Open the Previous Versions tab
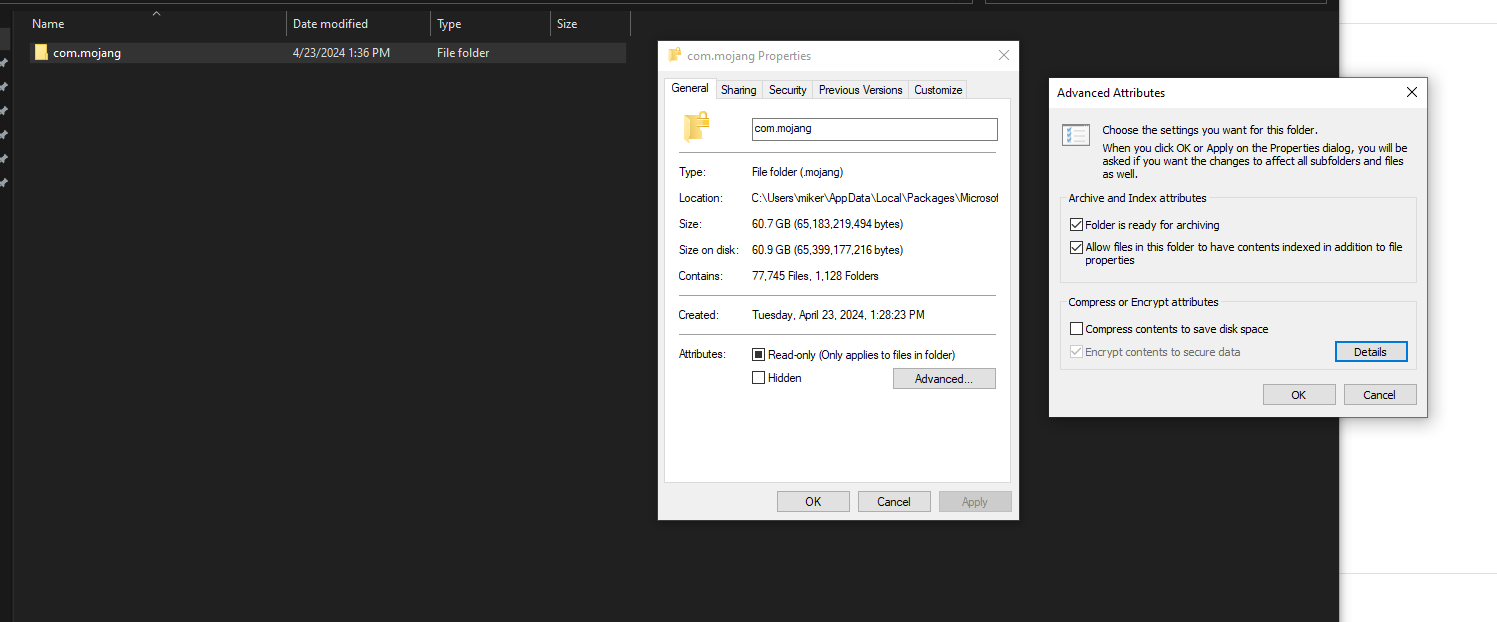 click(x=860, y=90)
